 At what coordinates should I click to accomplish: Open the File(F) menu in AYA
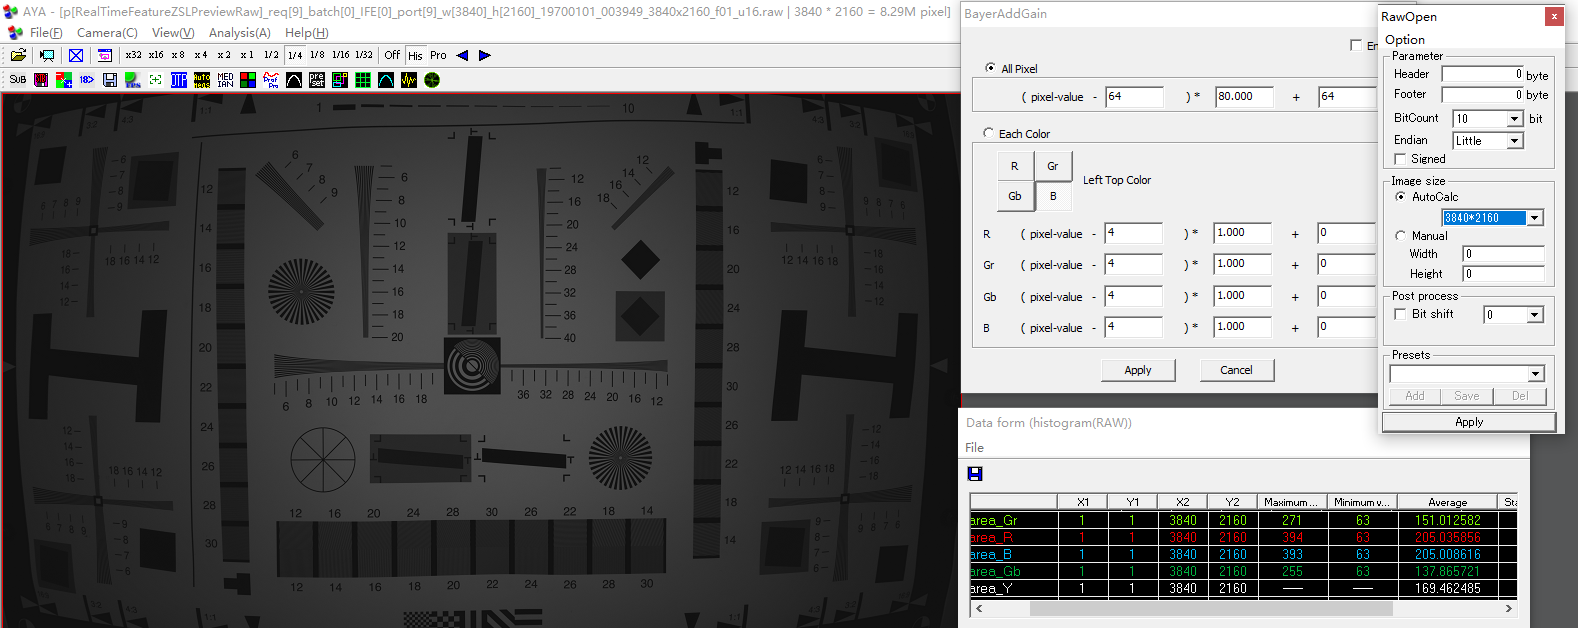[x=45, y=33]
